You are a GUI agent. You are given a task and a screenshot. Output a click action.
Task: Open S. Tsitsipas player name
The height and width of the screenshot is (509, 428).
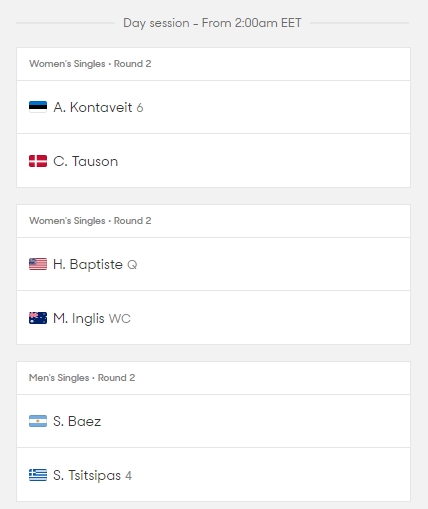pos(87,475)
